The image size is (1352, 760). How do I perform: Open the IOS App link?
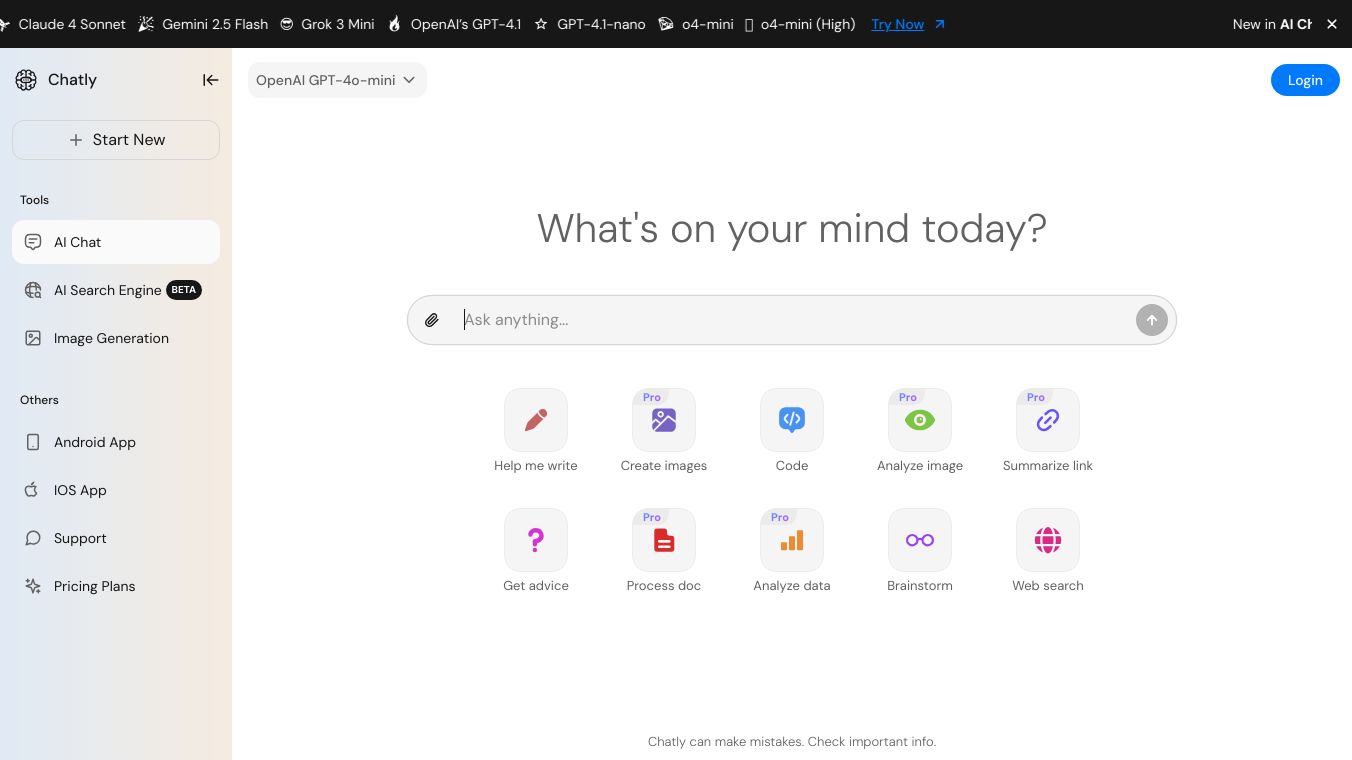tap(116, 490)
